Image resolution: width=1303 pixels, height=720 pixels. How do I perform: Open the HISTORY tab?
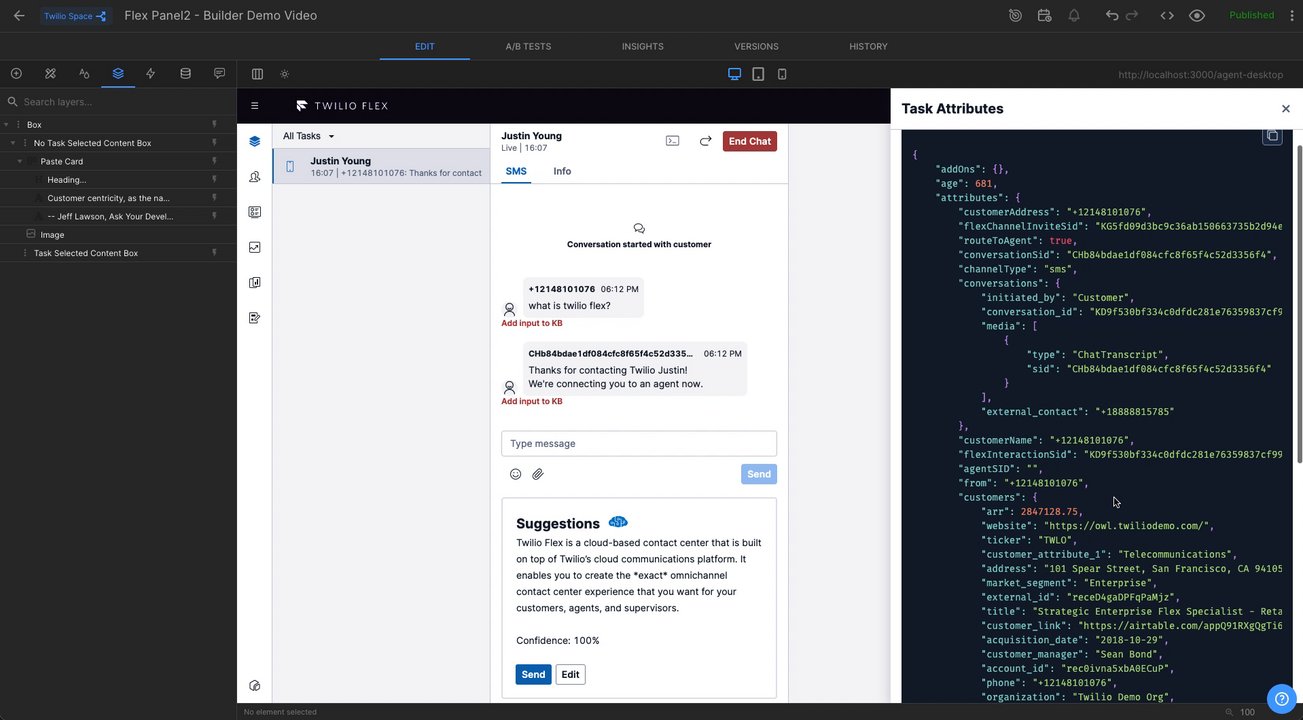click(868, 46)
